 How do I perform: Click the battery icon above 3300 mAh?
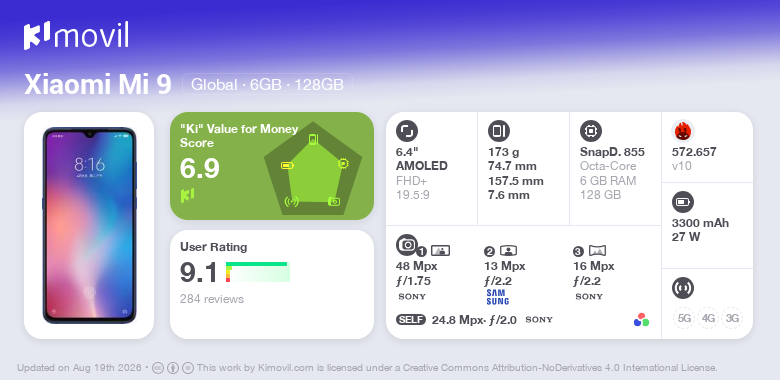click(x=682, y=202)
